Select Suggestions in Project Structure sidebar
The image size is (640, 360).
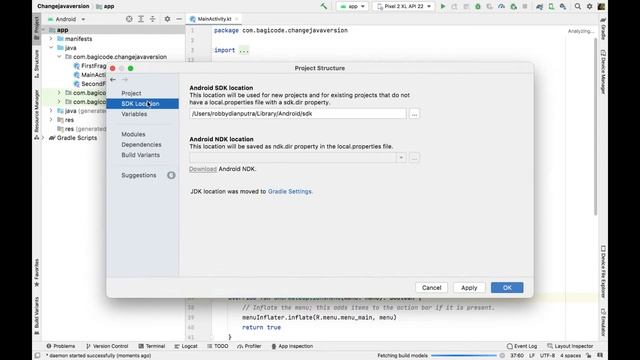pyautogui.click(x=139, y=175)
